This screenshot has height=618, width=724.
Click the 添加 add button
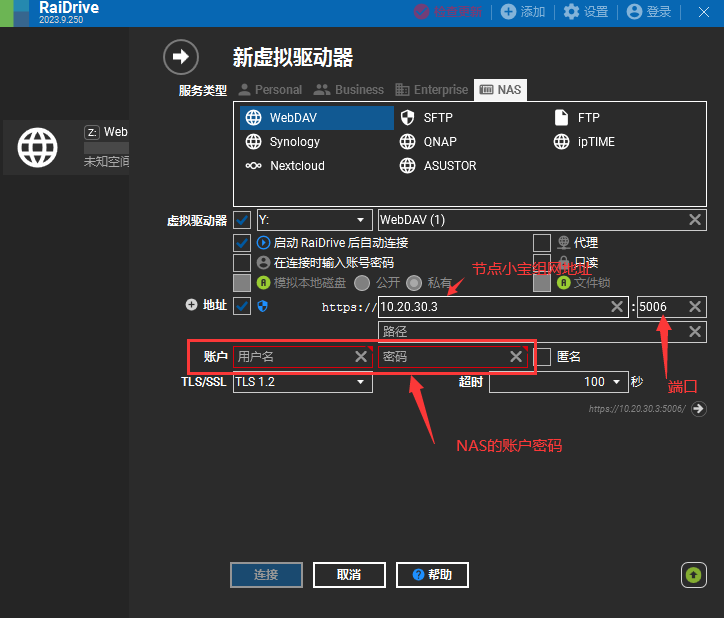(523, 12)
